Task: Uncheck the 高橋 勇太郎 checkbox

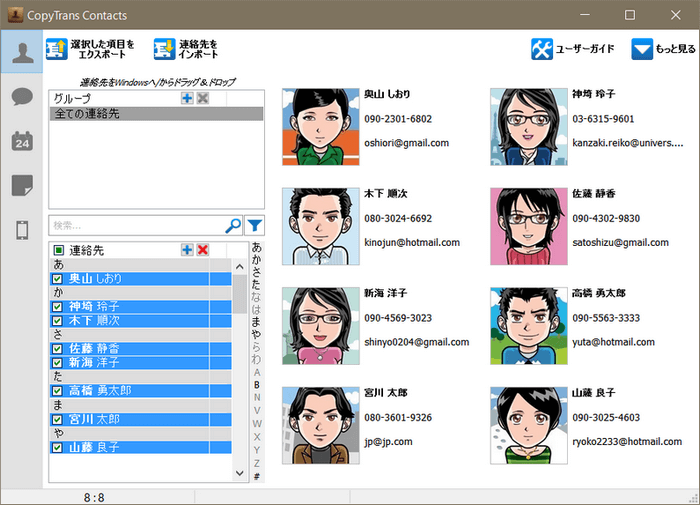Action: click(x=57, y=391)
